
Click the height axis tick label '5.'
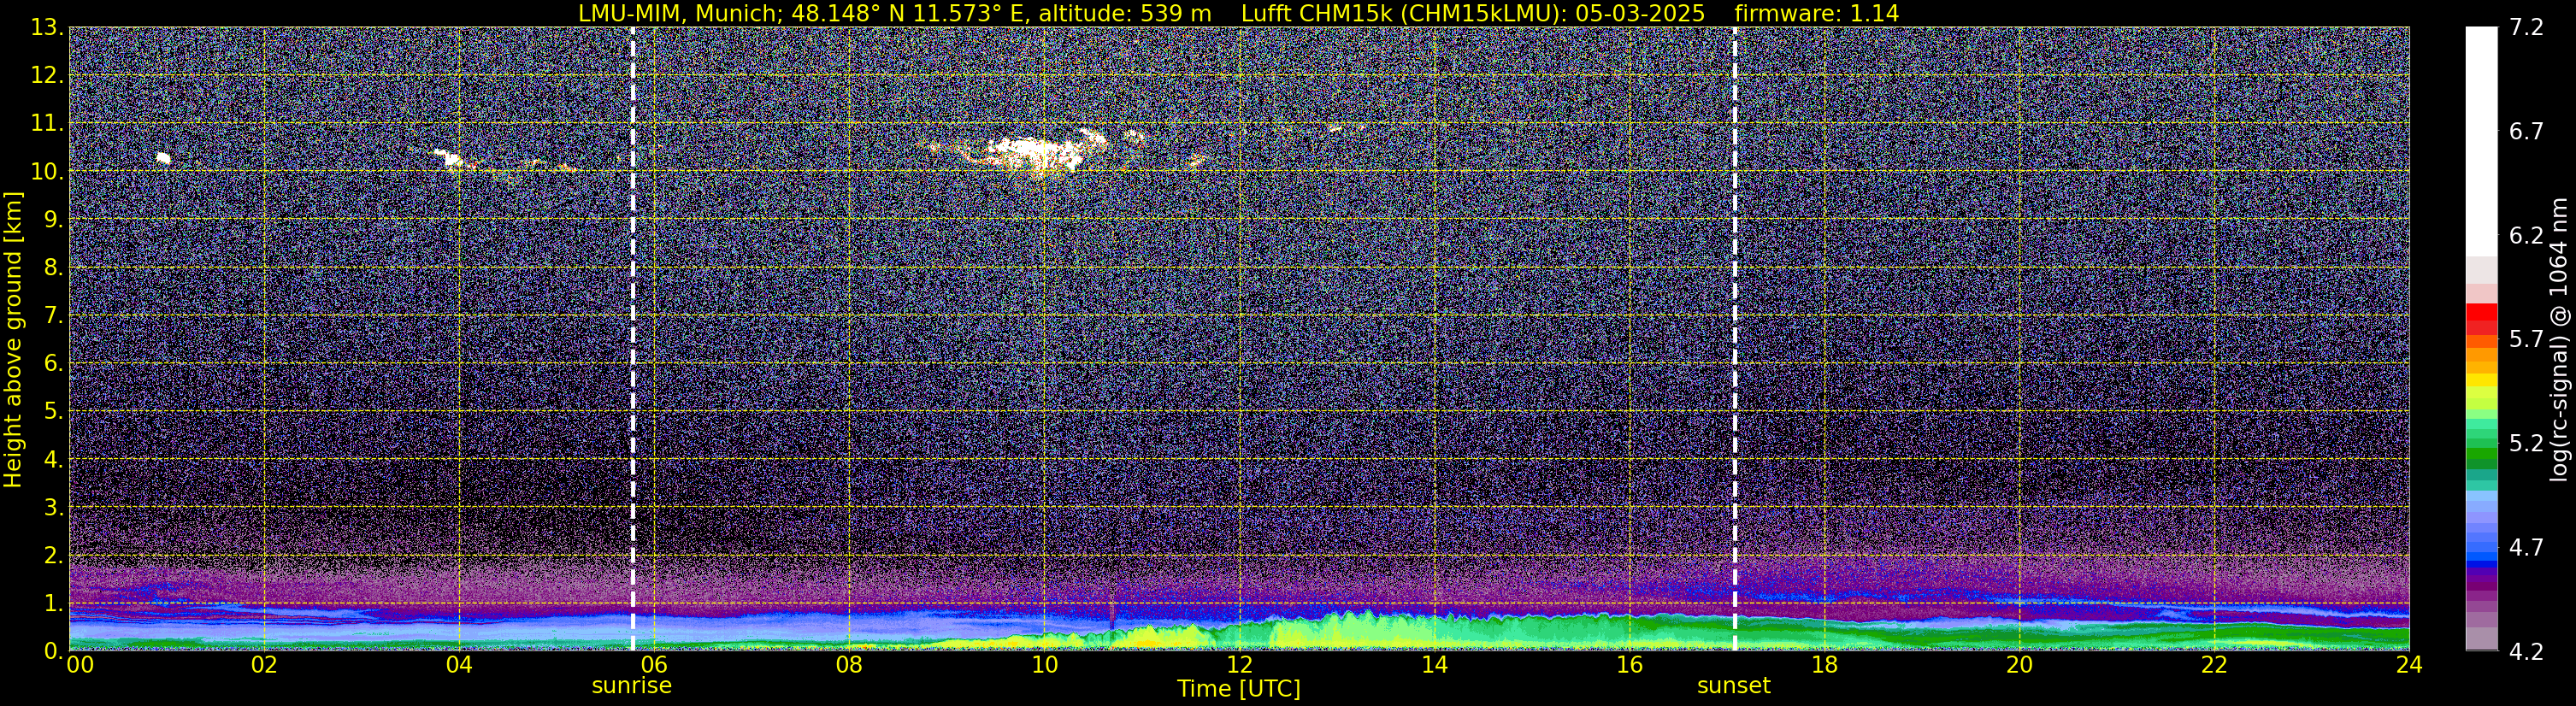(53, 412)
